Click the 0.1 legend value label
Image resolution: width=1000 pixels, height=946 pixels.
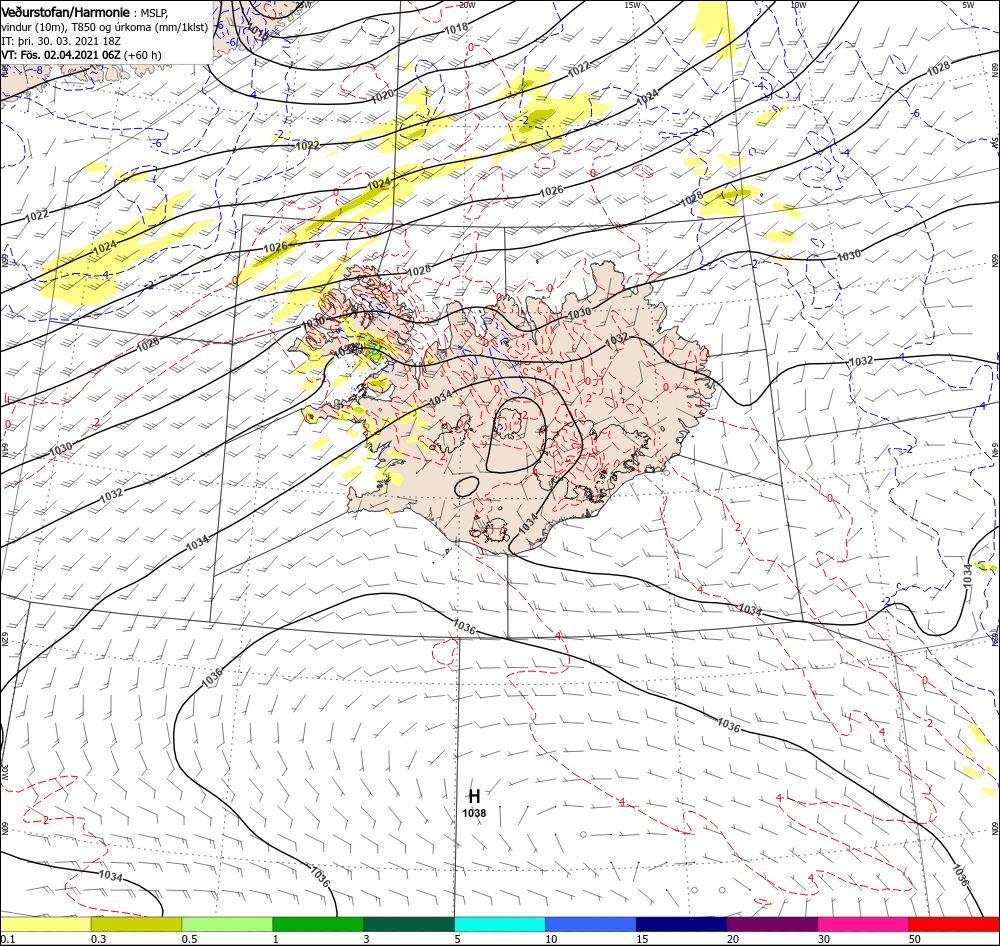point(8,939)
